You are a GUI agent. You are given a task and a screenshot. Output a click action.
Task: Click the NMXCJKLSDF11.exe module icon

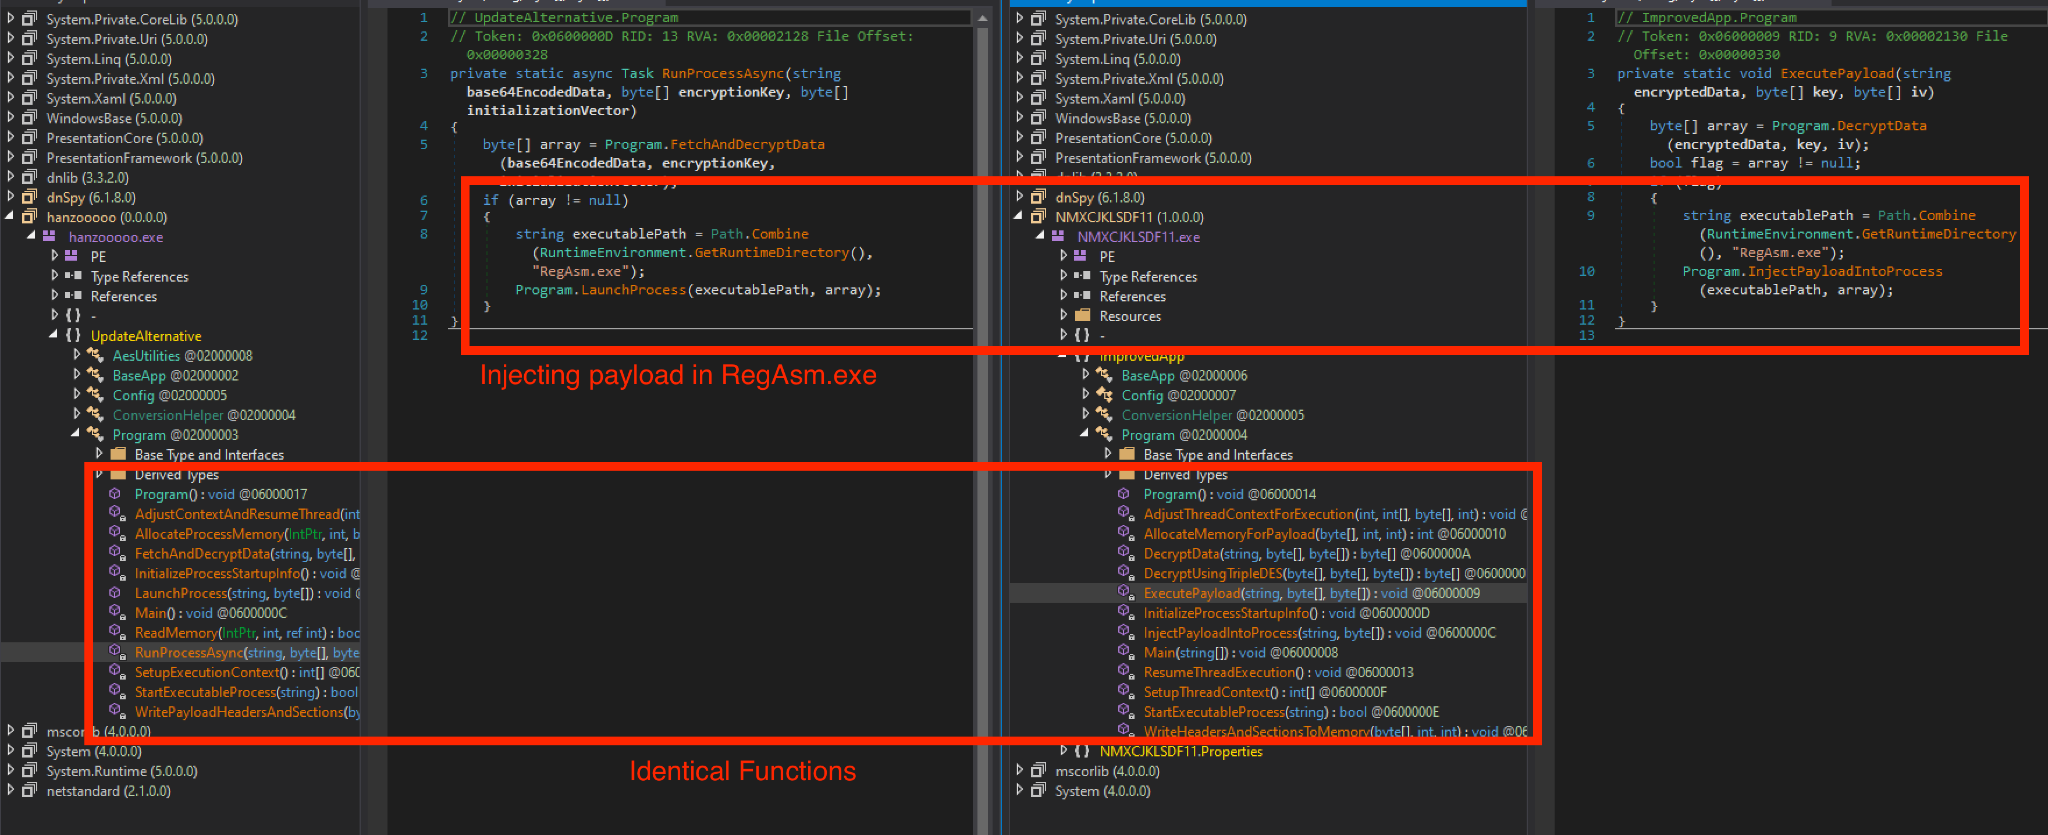pos(1058,237)
